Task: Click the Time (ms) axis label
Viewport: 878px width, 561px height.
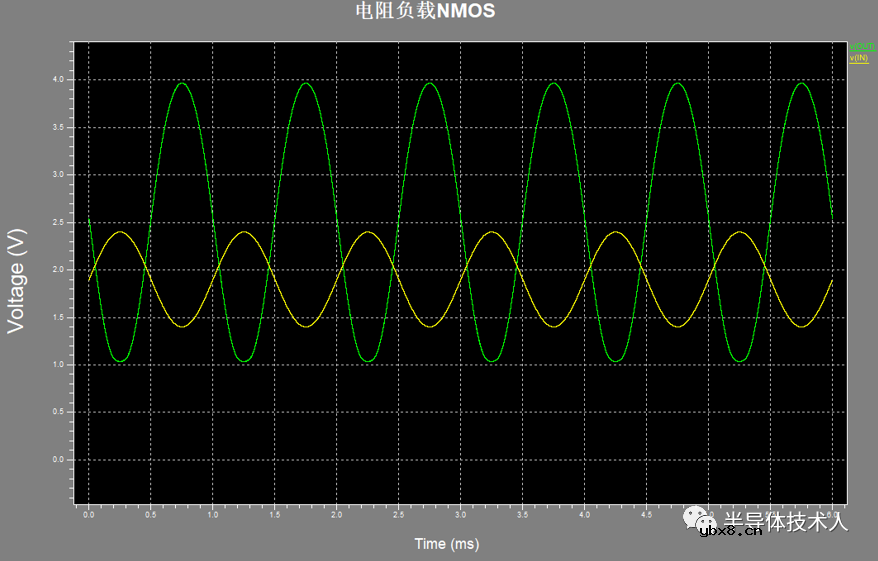Action: (x=447, y=544)
